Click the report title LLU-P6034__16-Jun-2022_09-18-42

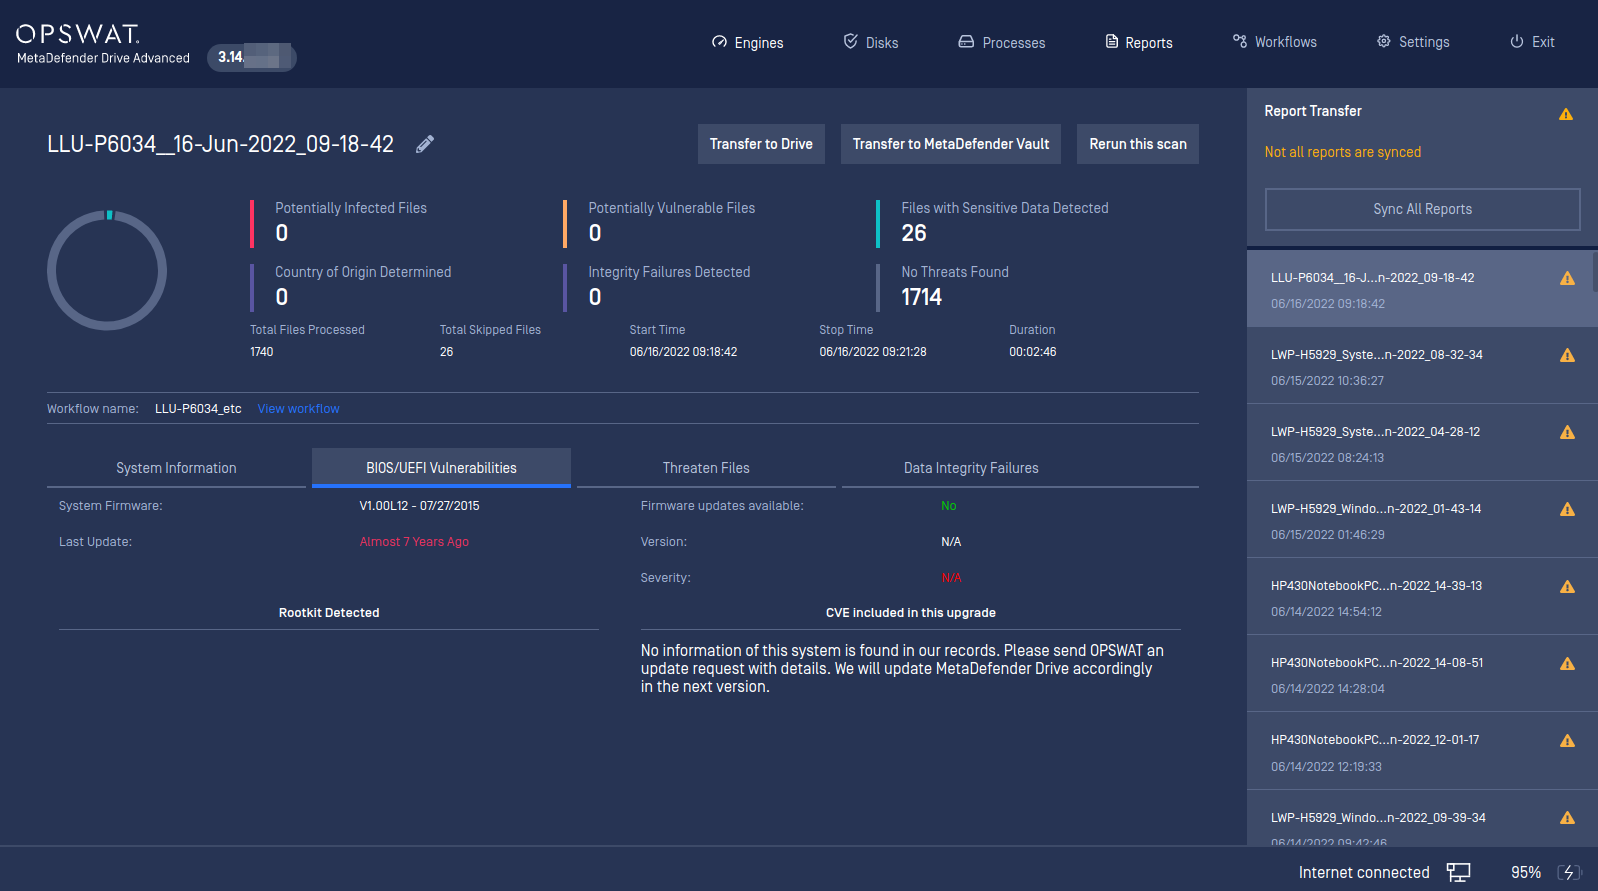click(220, 144)
